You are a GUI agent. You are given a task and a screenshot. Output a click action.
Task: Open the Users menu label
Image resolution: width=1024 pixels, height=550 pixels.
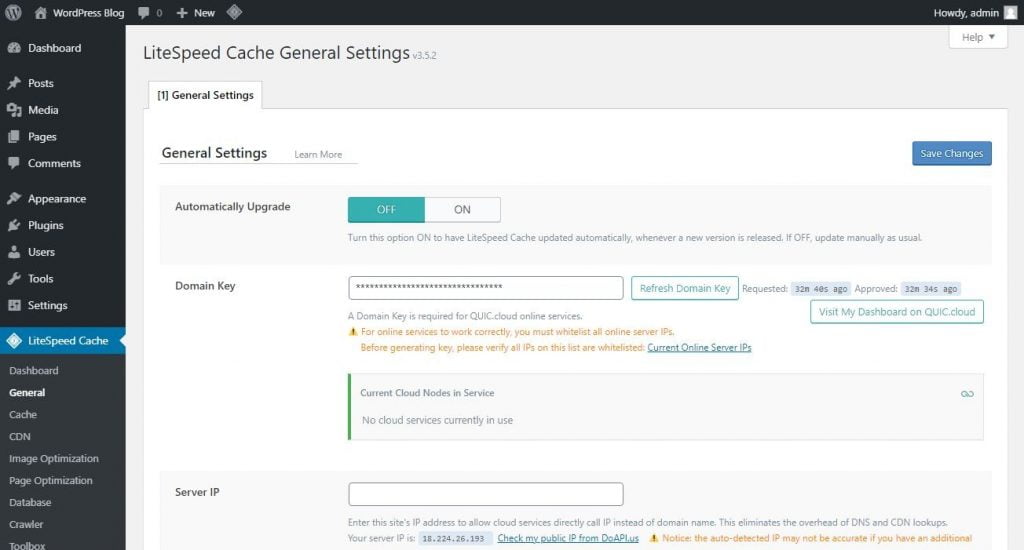click(41, 252)
